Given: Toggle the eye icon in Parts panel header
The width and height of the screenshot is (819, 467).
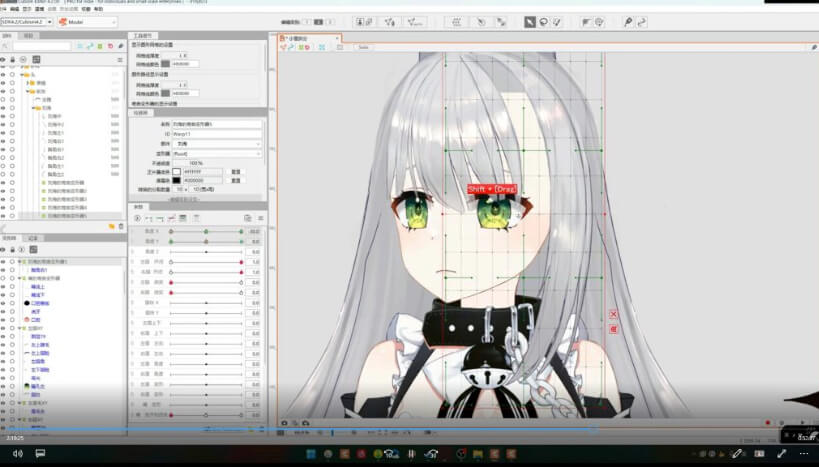Looking at the screenshot, I should coord(3,60).
